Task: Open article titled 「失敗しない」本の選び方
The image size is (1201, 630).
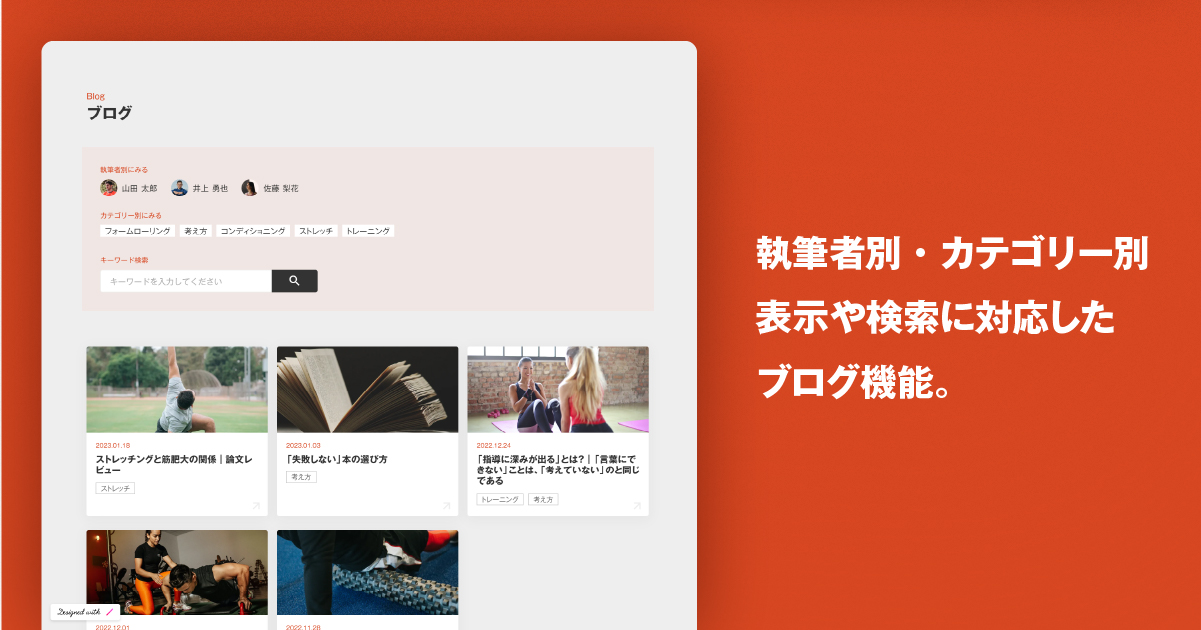Action: 337,459
